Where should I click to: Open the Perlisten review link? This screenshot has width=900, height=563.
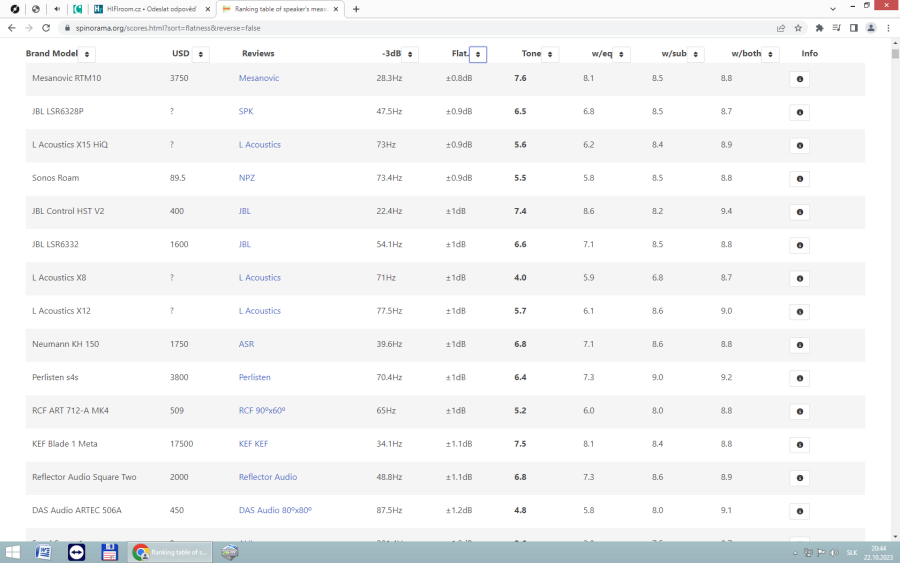click(254, 378)
